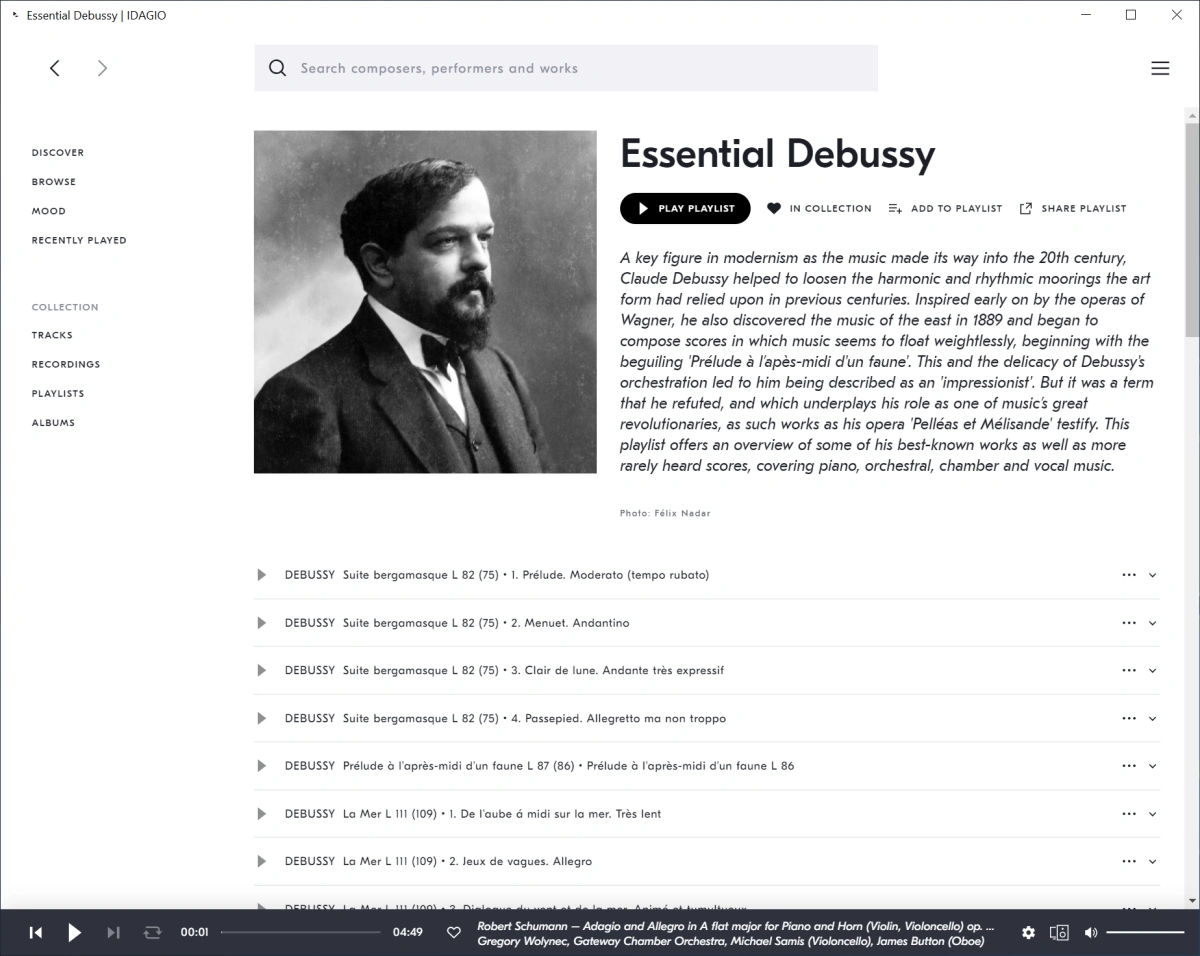Click the 'Photo: Félix Nadar' credit

click(665, 513)
